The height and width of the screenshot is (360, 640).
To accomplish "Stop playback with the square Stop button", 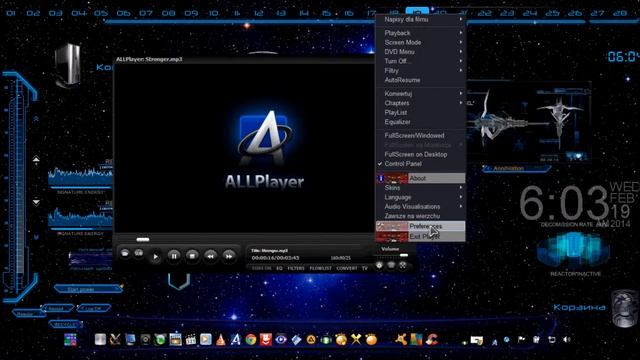I will pyautogui.click(x=192, y=256).
